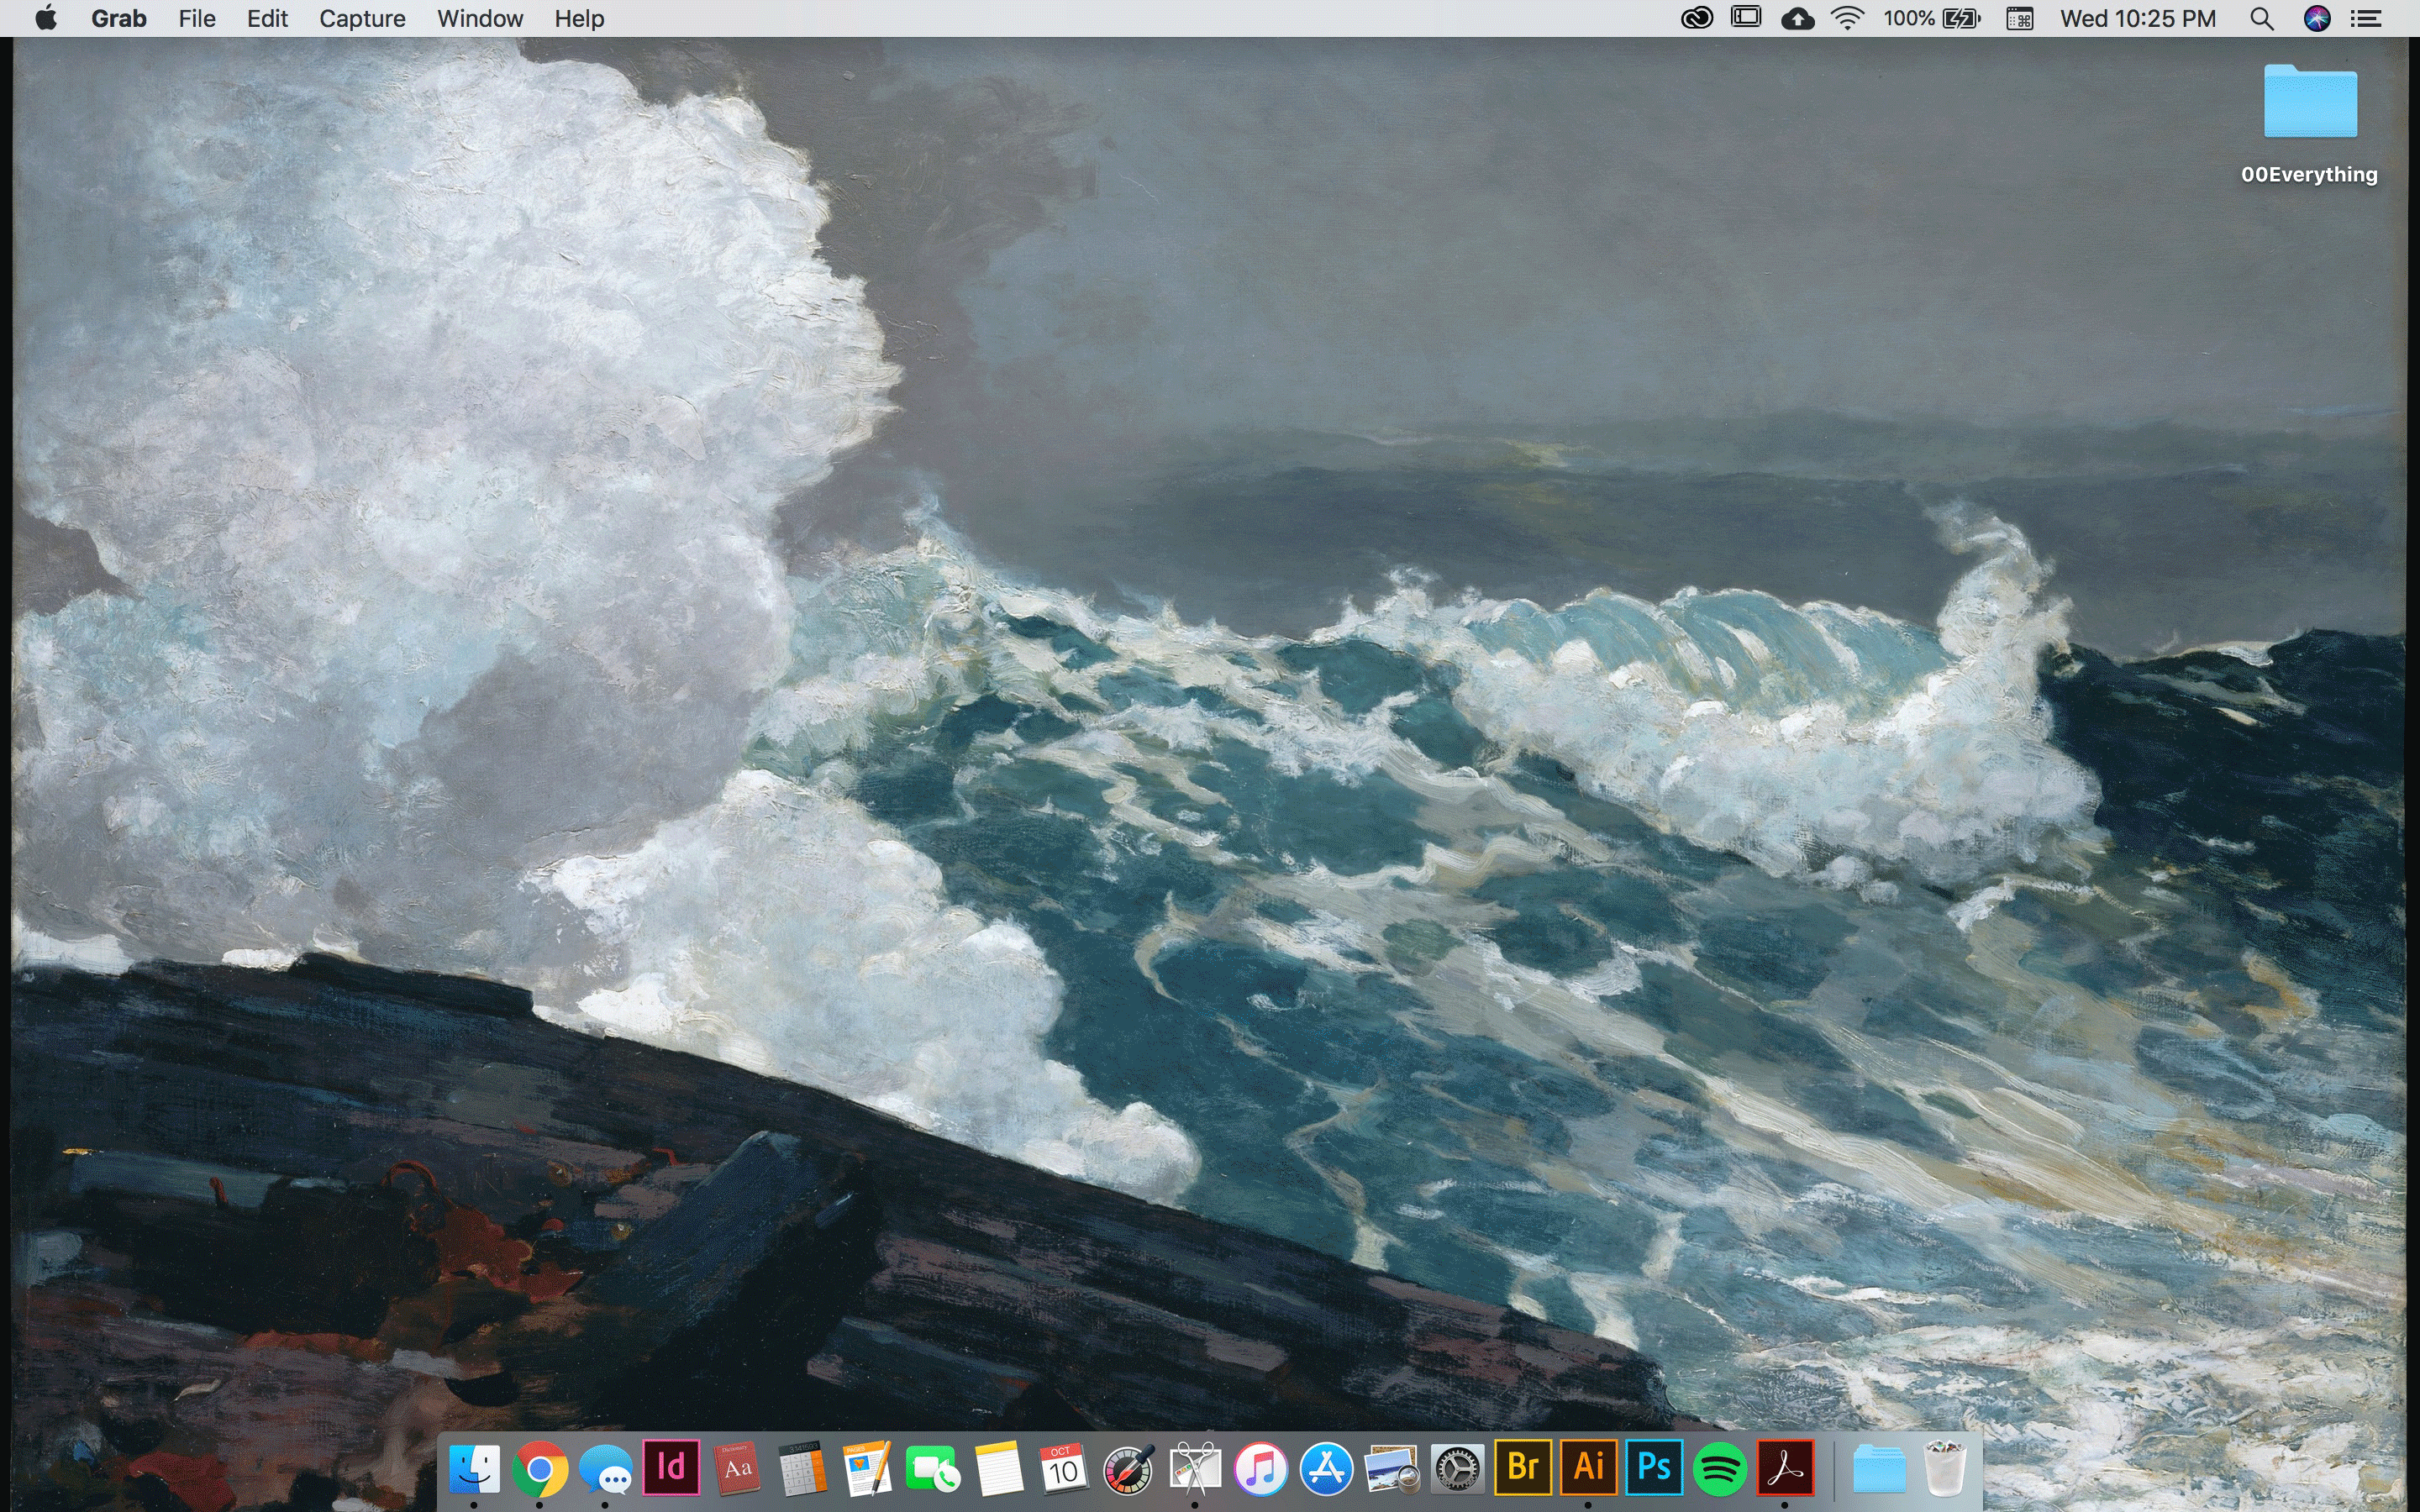Open the Window menu

point(480,18)
